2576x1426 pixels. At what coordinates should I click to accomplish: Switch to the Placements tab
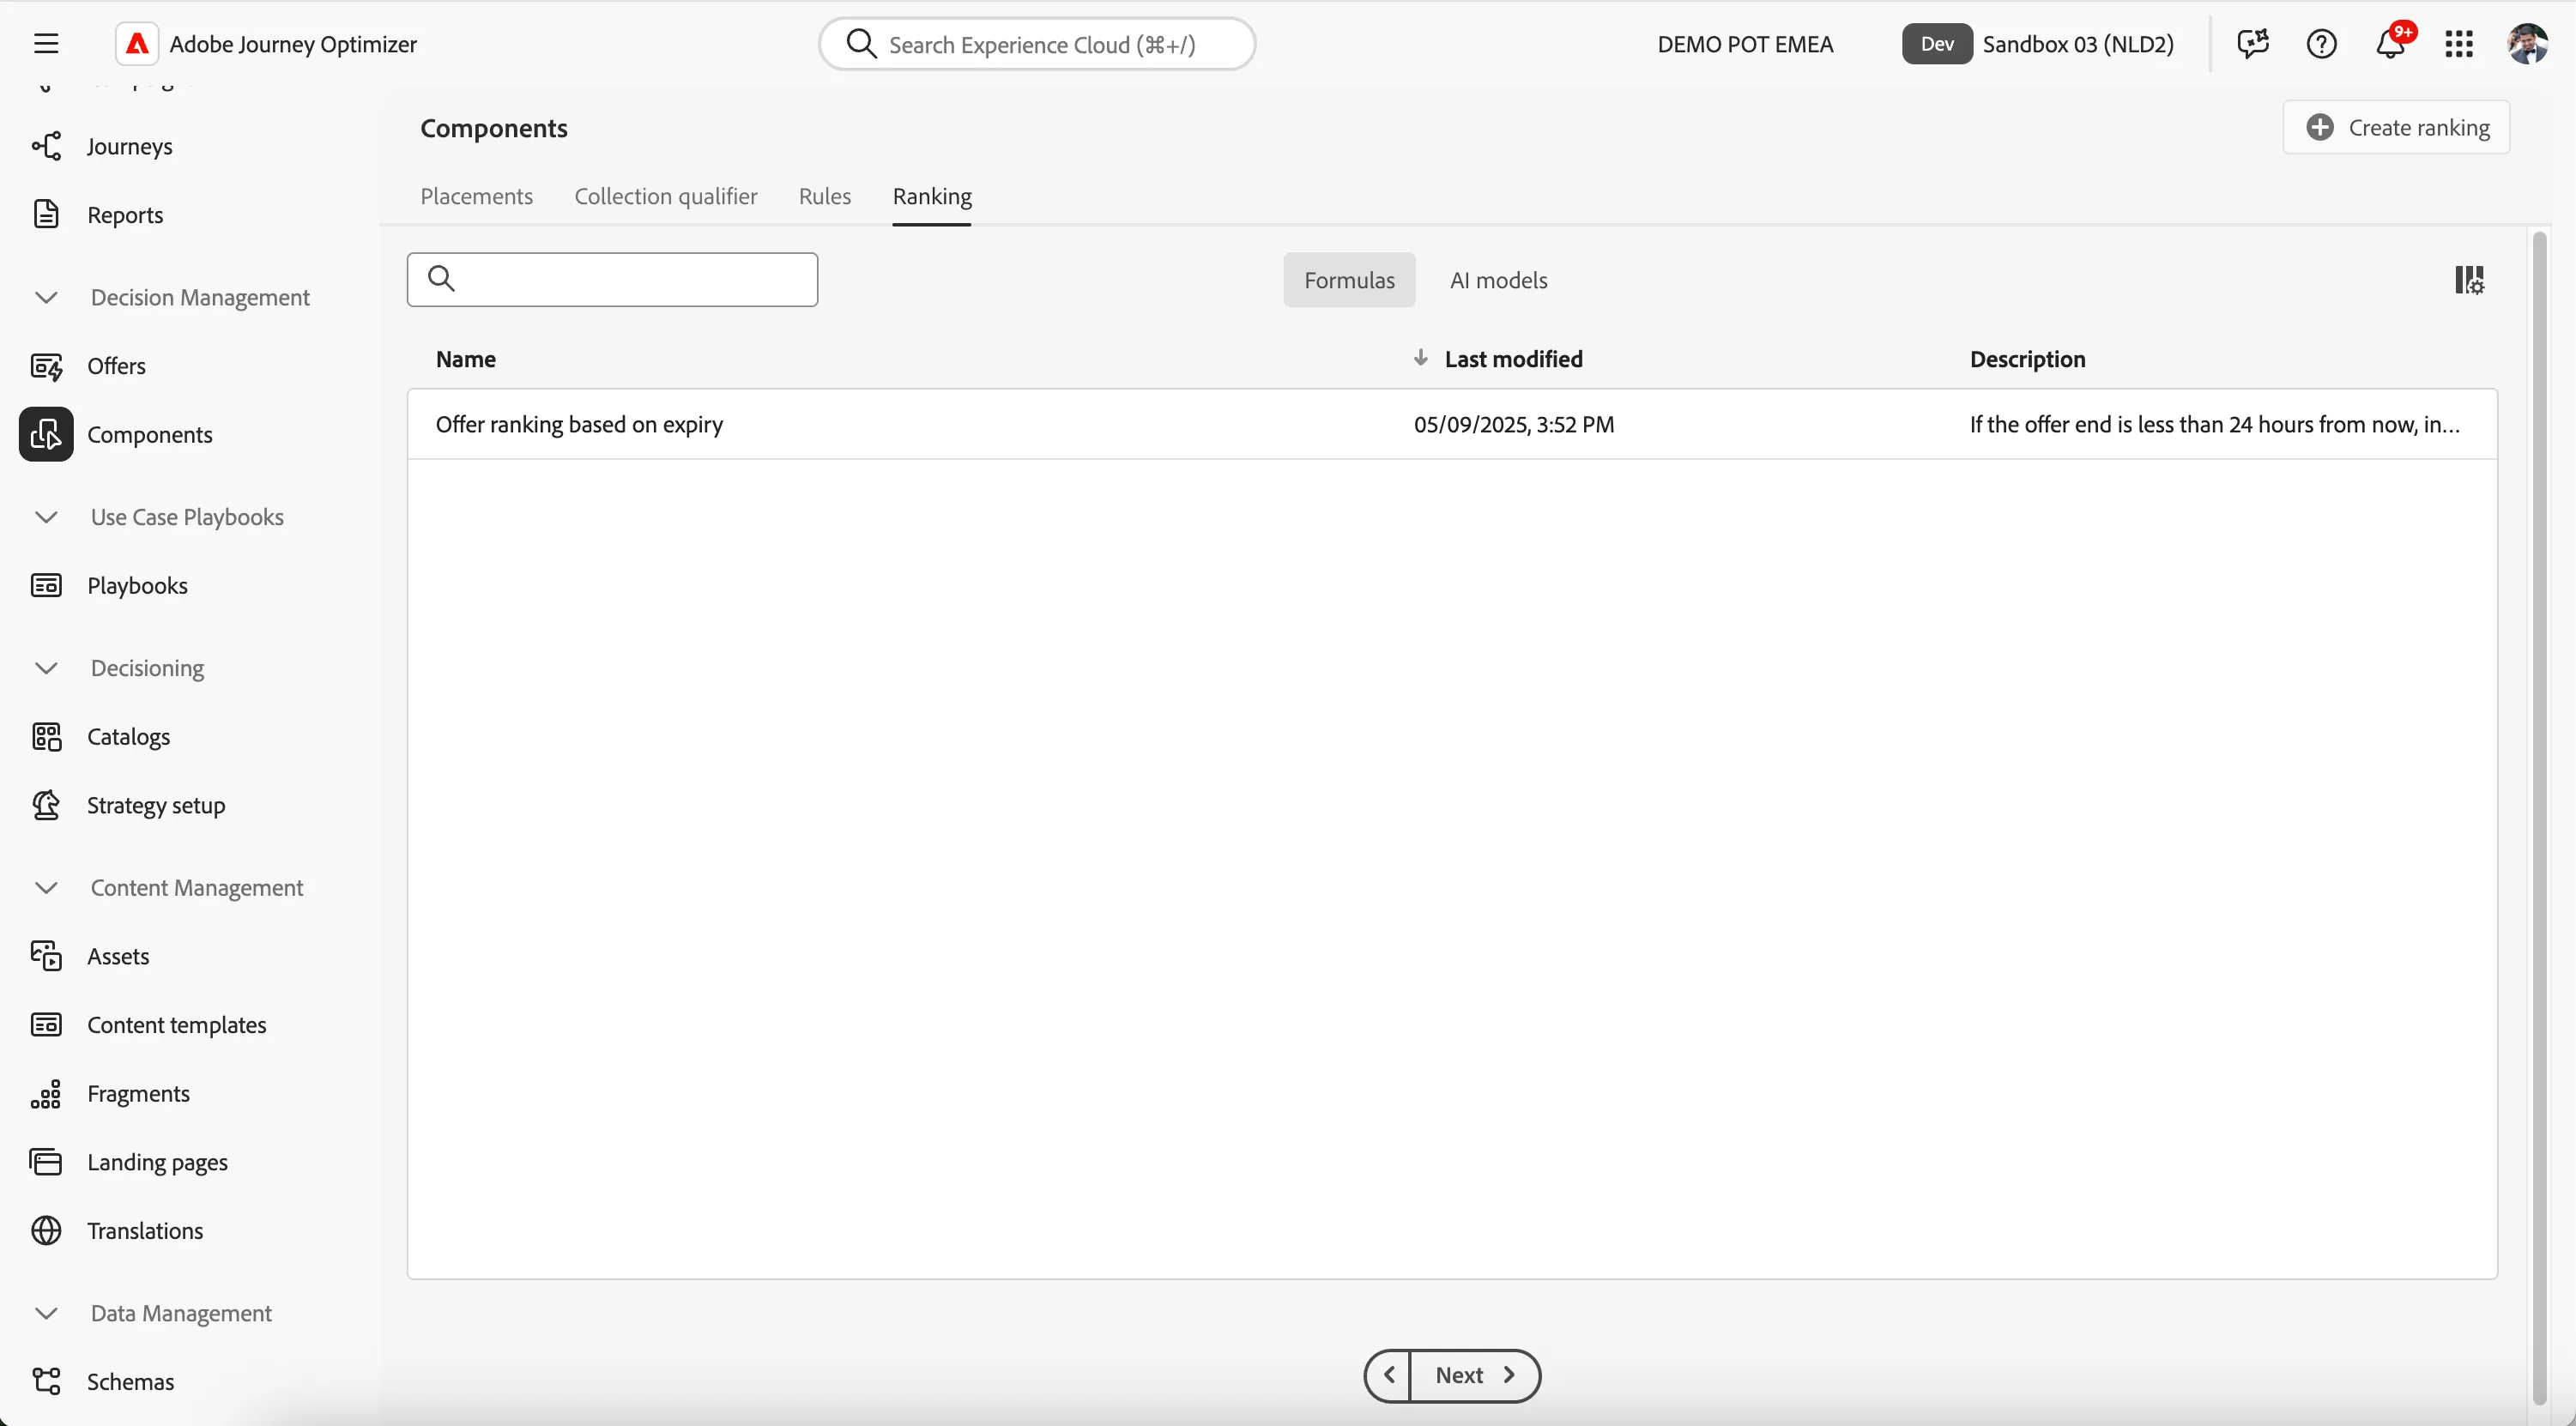click(x=476, y=196)
